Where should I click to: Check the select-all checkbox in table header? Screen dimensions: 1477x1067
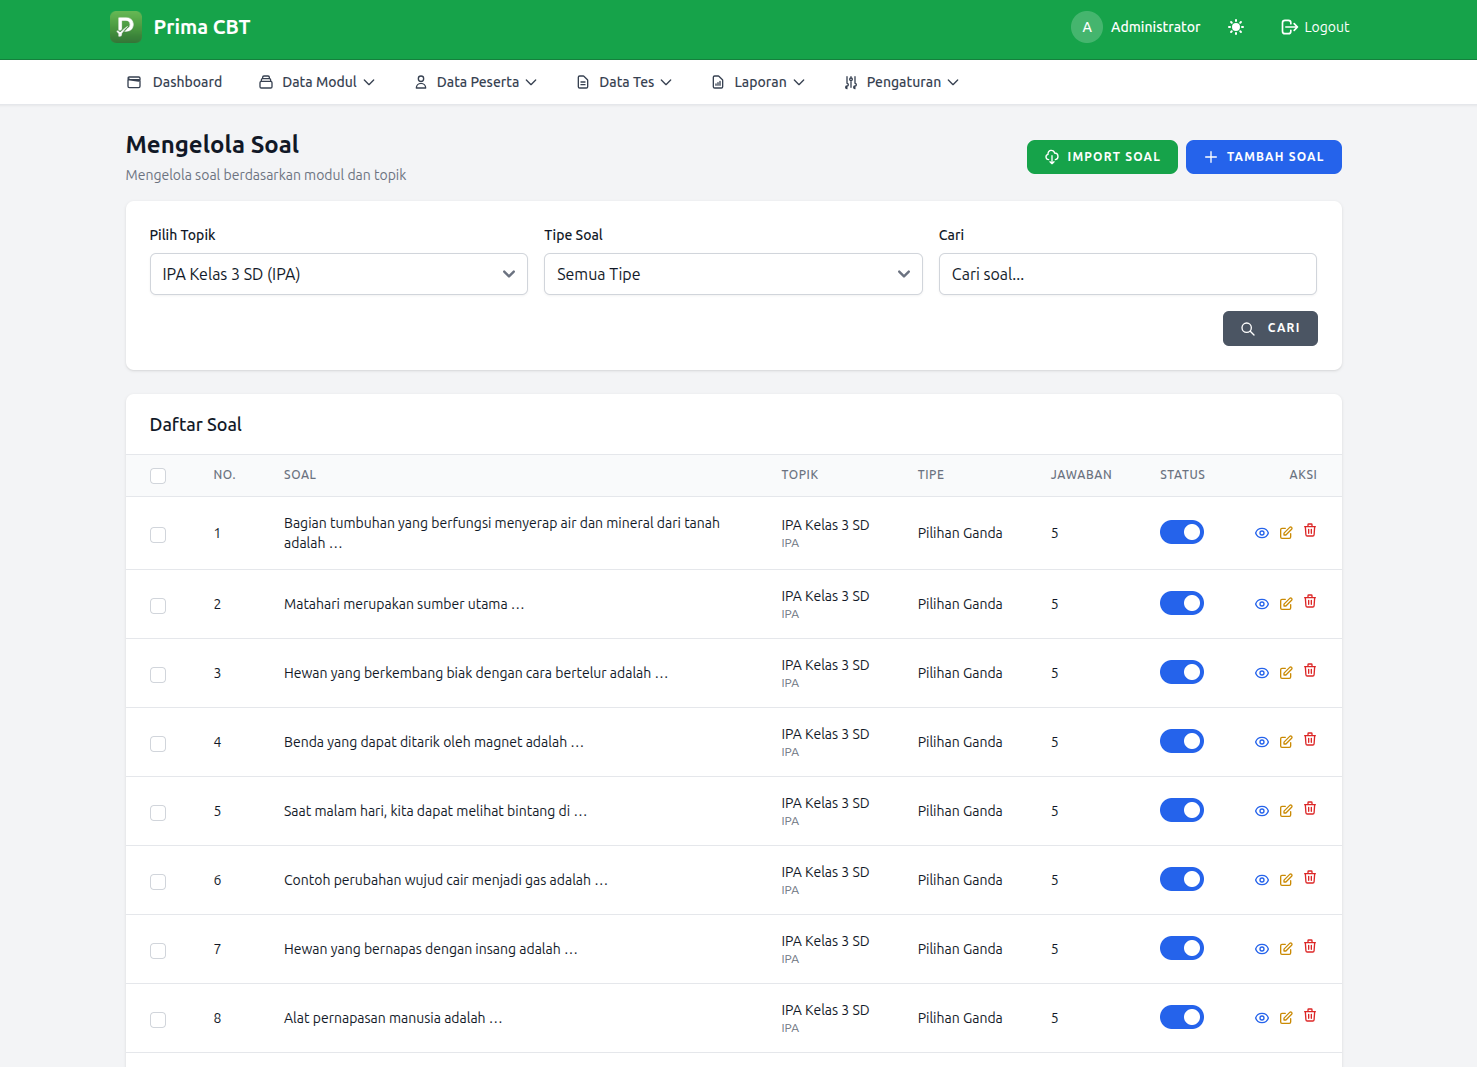pyautogui.click(x=157, y=476)
